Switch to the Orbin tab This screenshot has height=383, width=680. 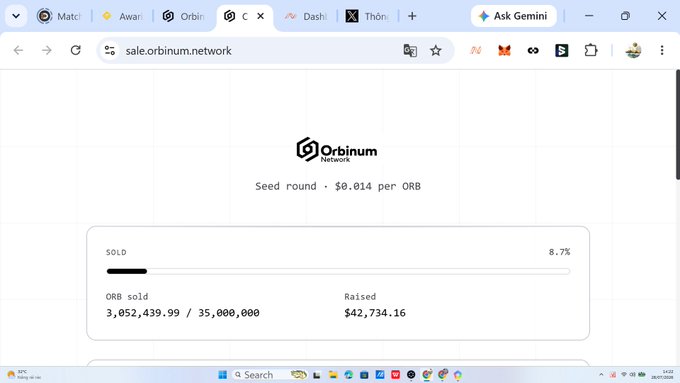coord(184,16)
